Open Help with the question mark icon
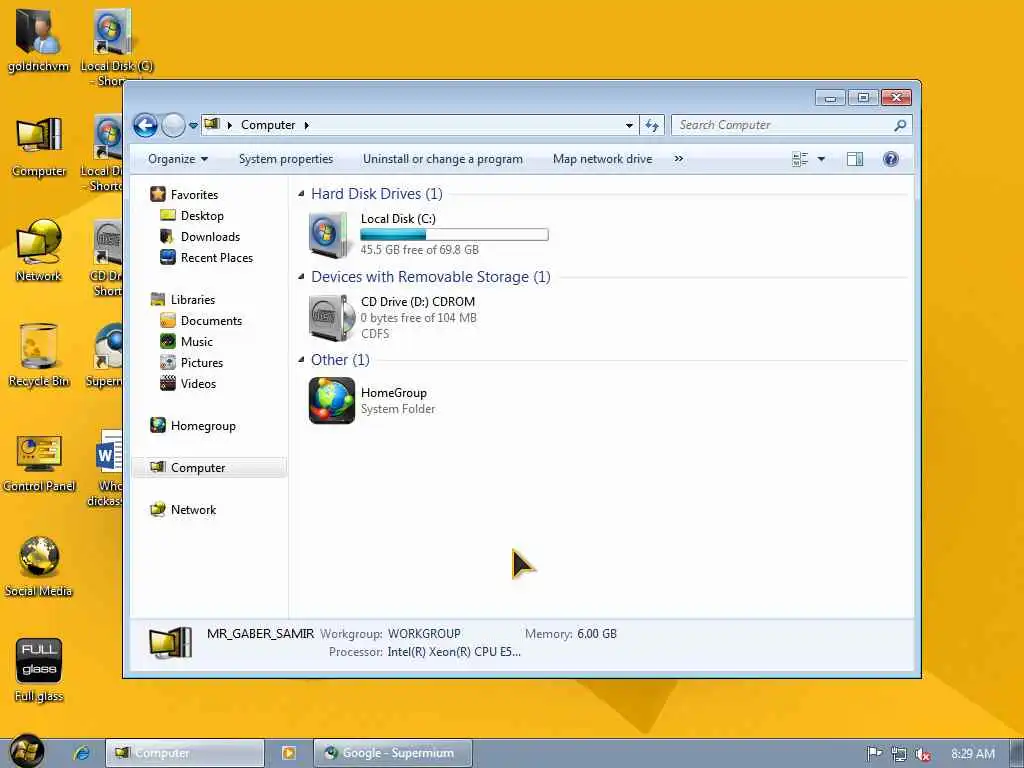 coord(891,159)
